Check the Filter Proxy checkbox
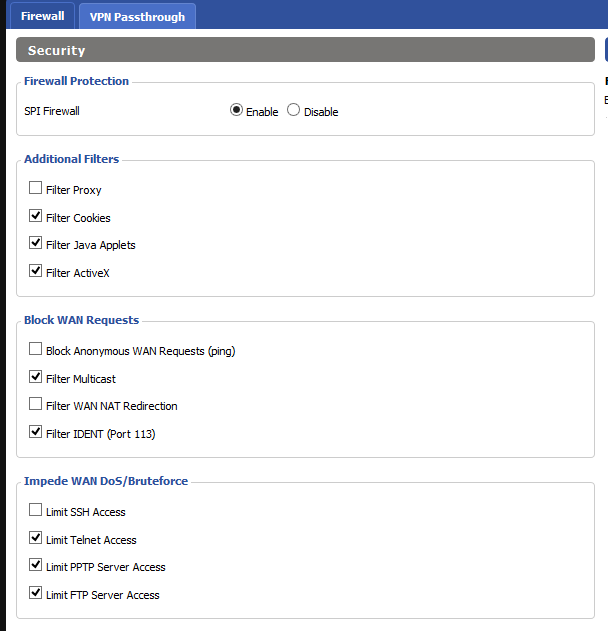This screenshot has width=608, height=631. coord(36,188)
